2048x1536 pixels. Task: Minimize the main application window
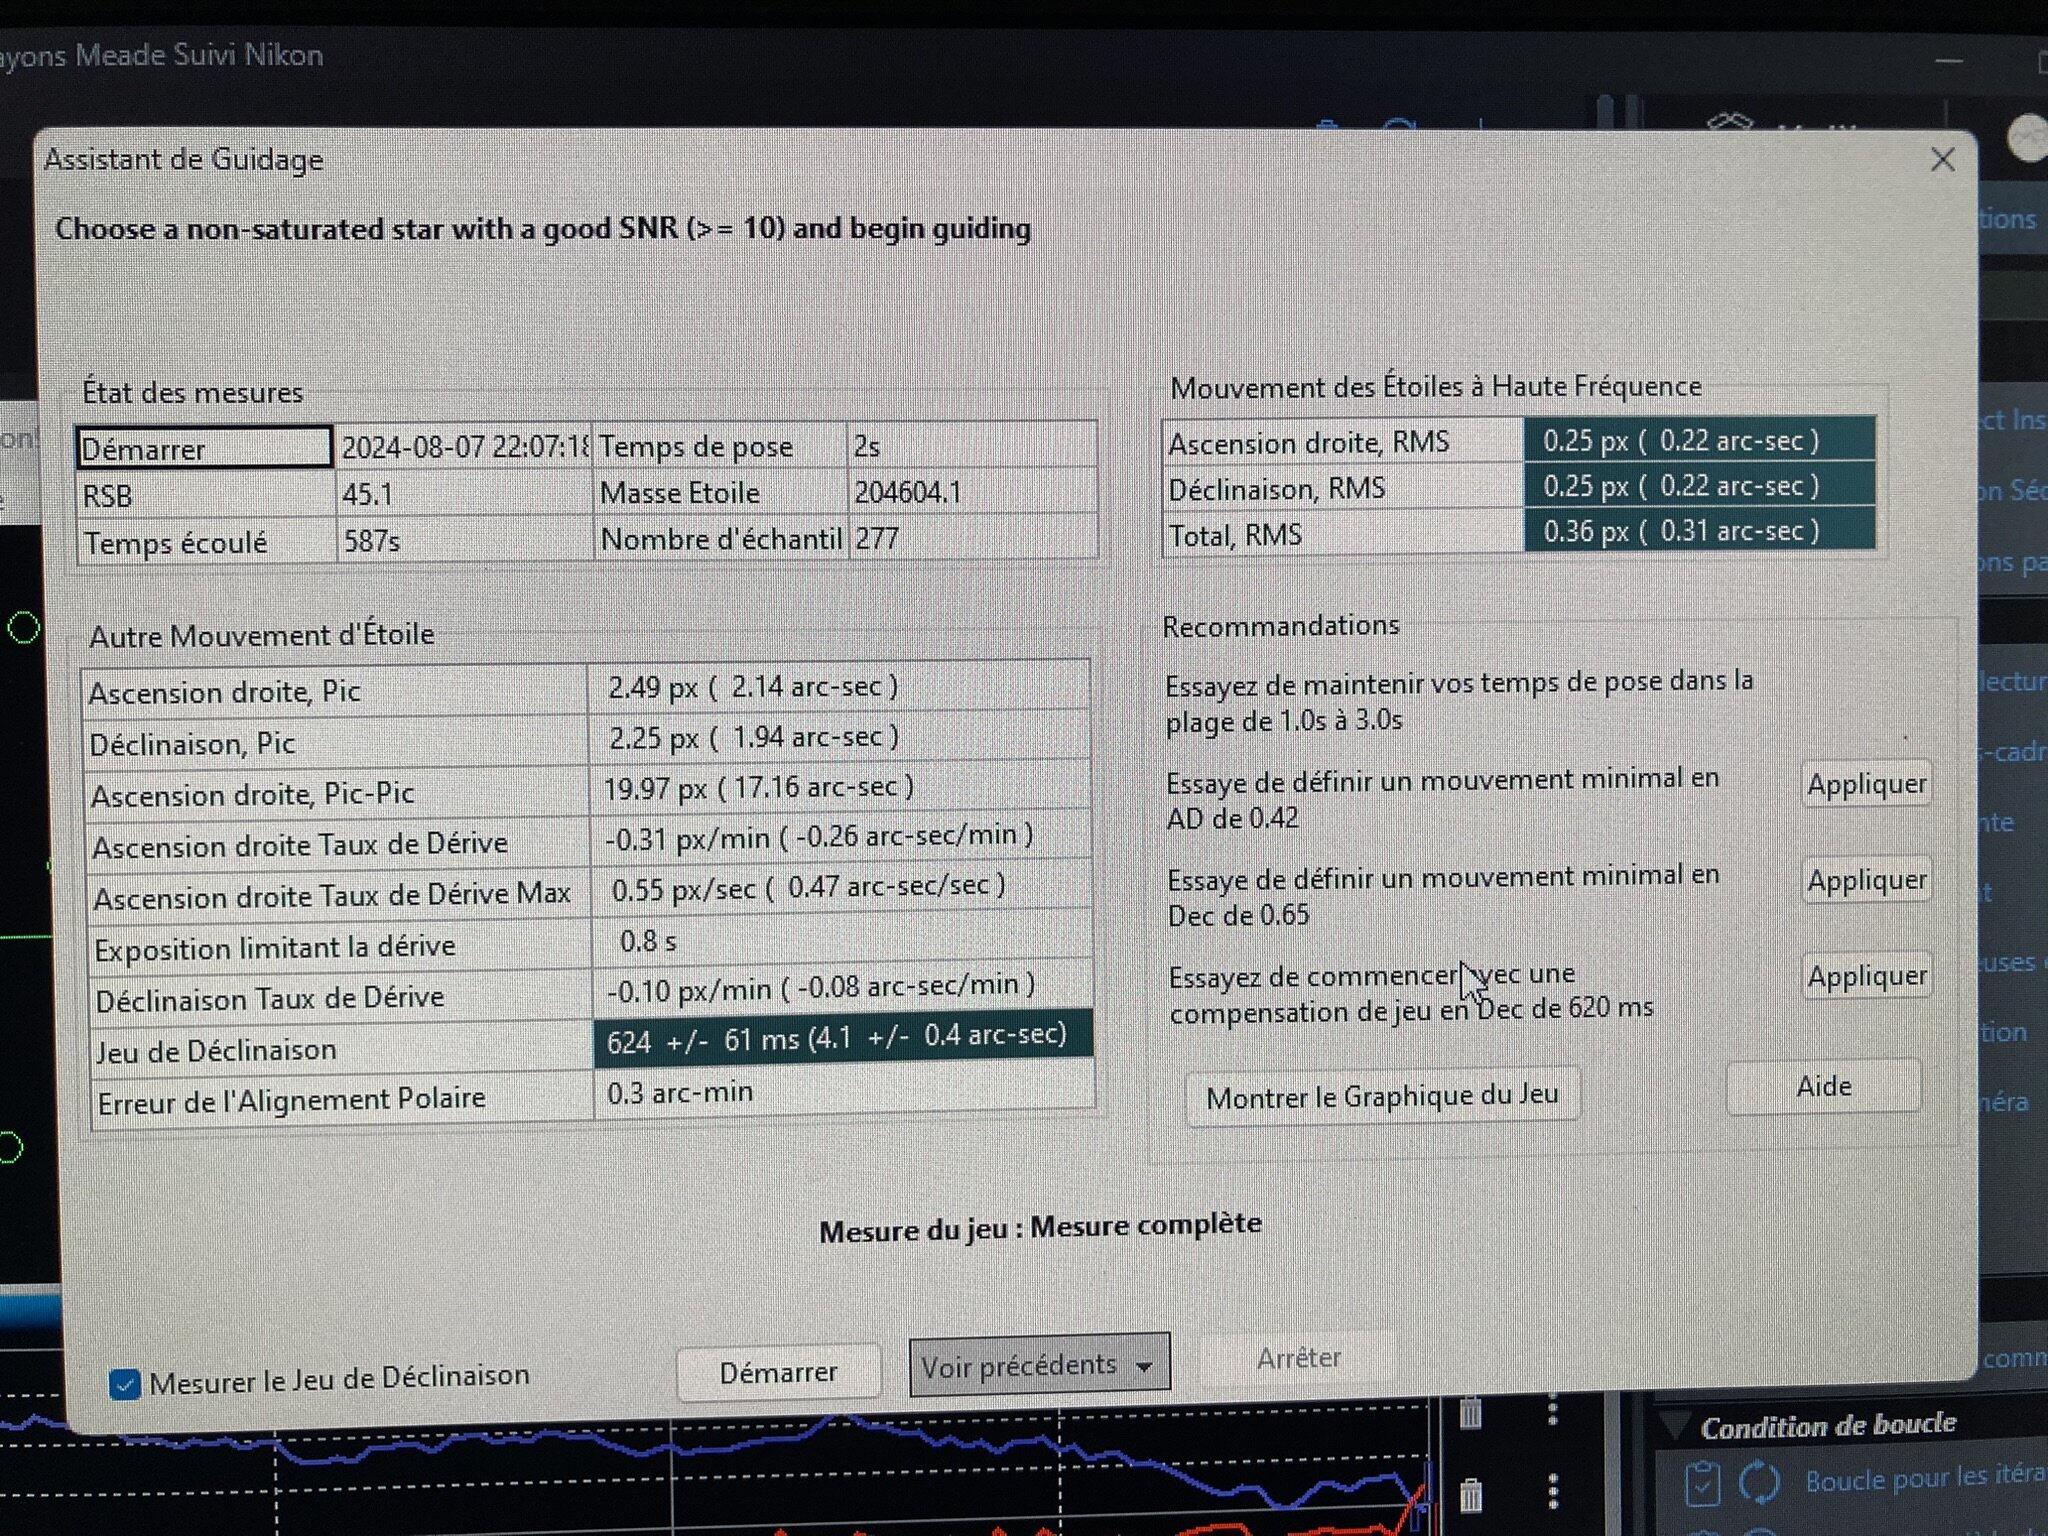pyautogui.click(x=1948, y=62)
